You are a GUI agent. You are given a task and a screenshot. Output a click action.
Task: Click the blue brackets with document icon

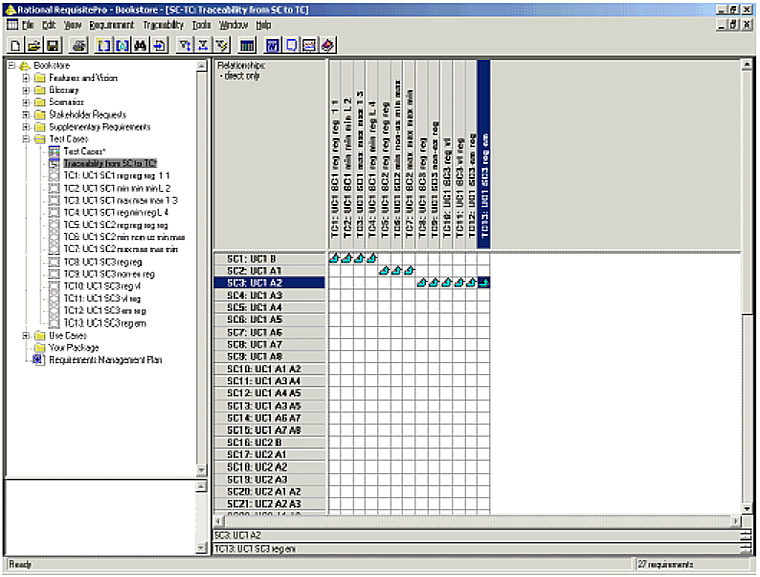coord(122,46)
